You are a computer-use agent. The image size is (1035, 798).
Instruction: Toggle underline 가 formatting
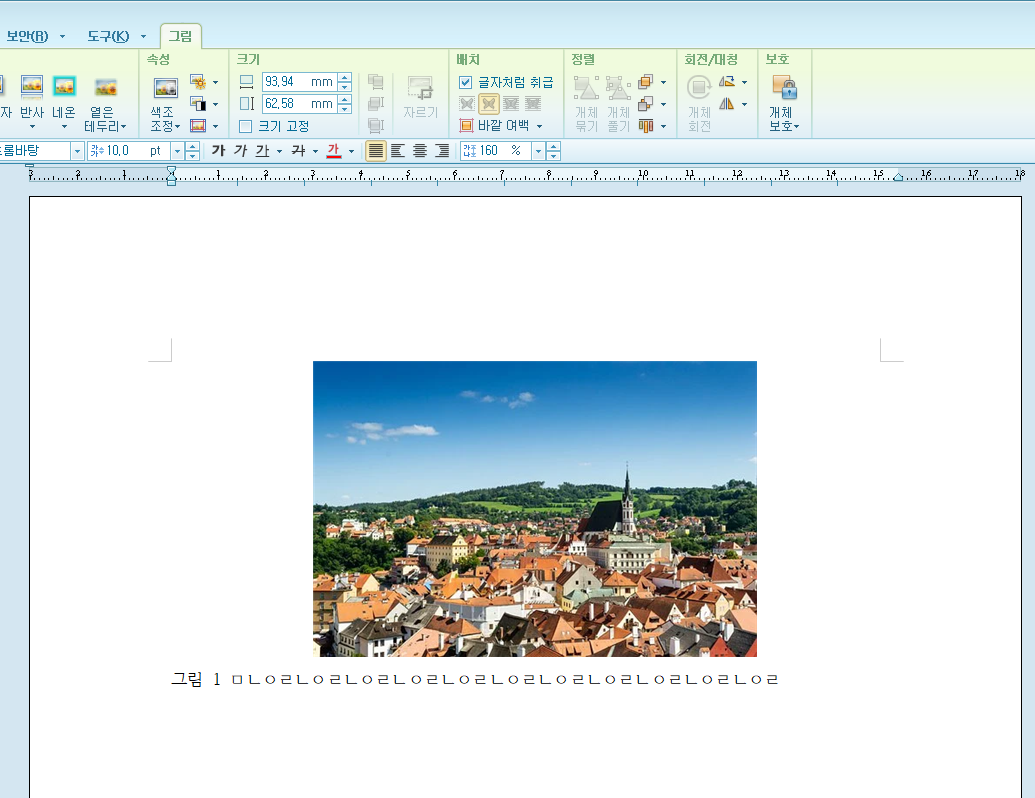click(x=263, y=150)
